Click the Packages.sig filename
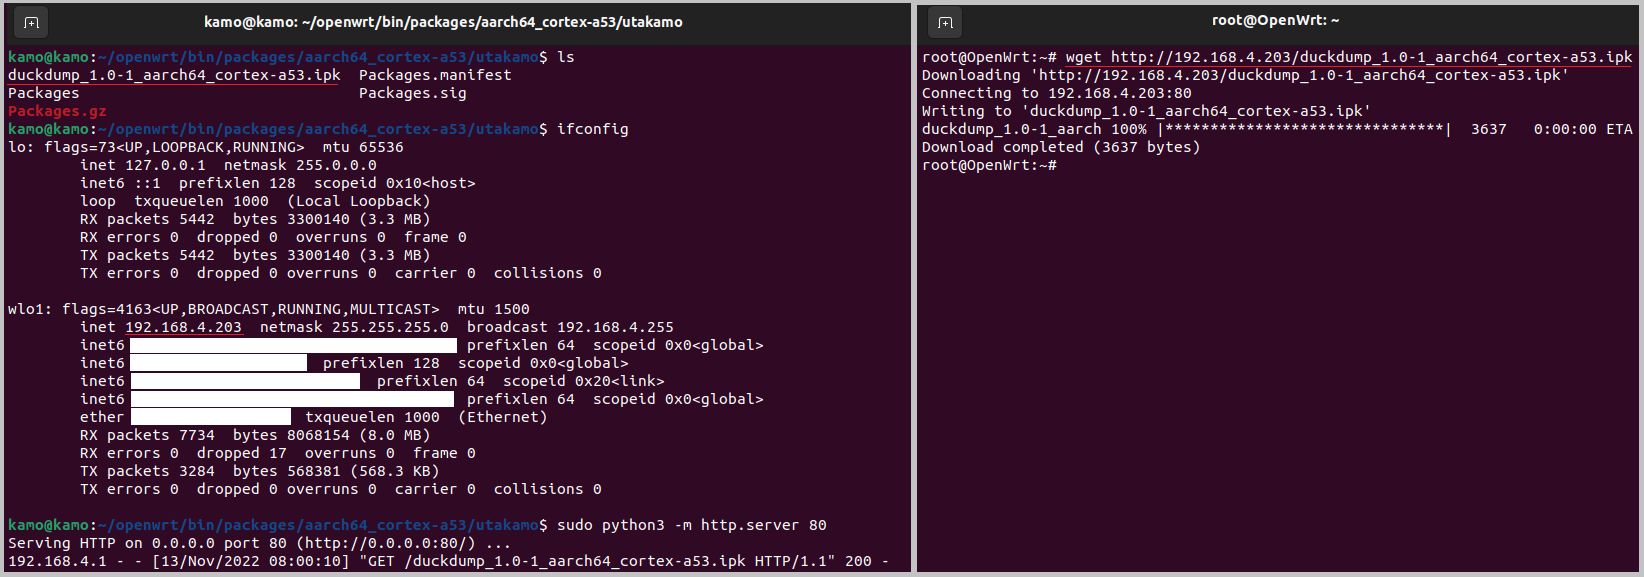1644x577 pixels. tap(413, 93)
